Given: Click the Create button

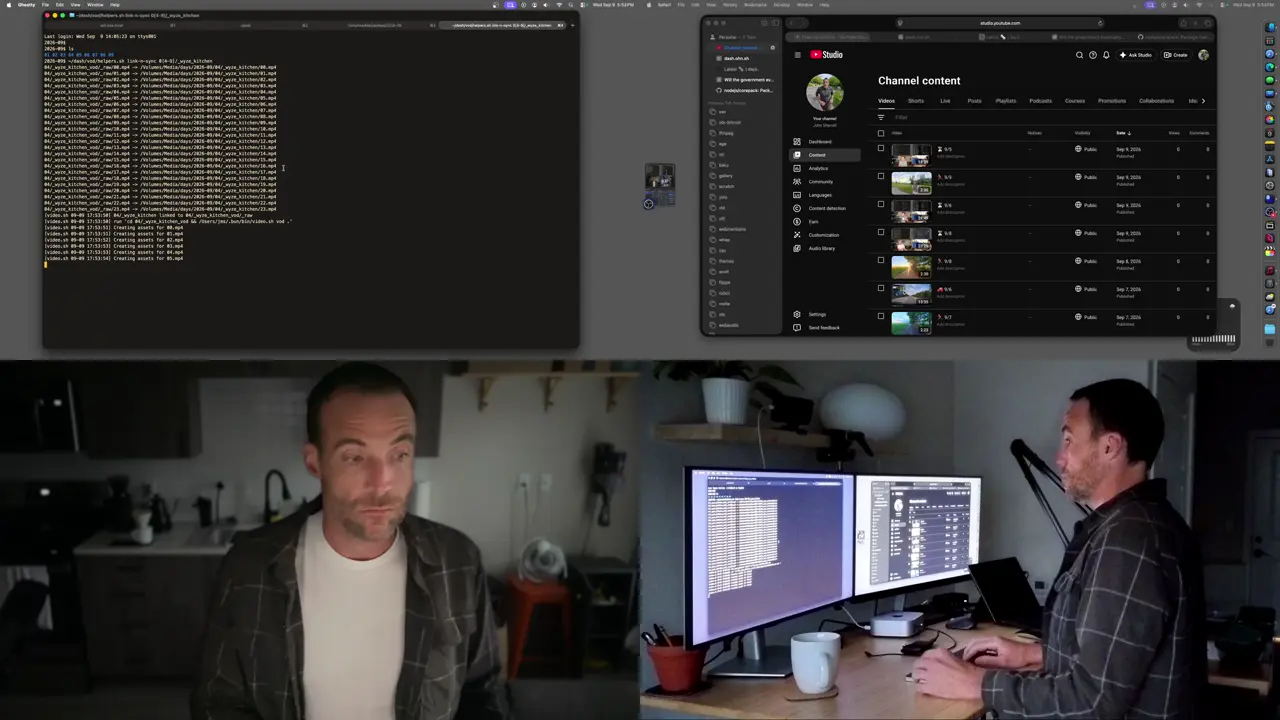Looking at the screenshot, I should 1176,55.
